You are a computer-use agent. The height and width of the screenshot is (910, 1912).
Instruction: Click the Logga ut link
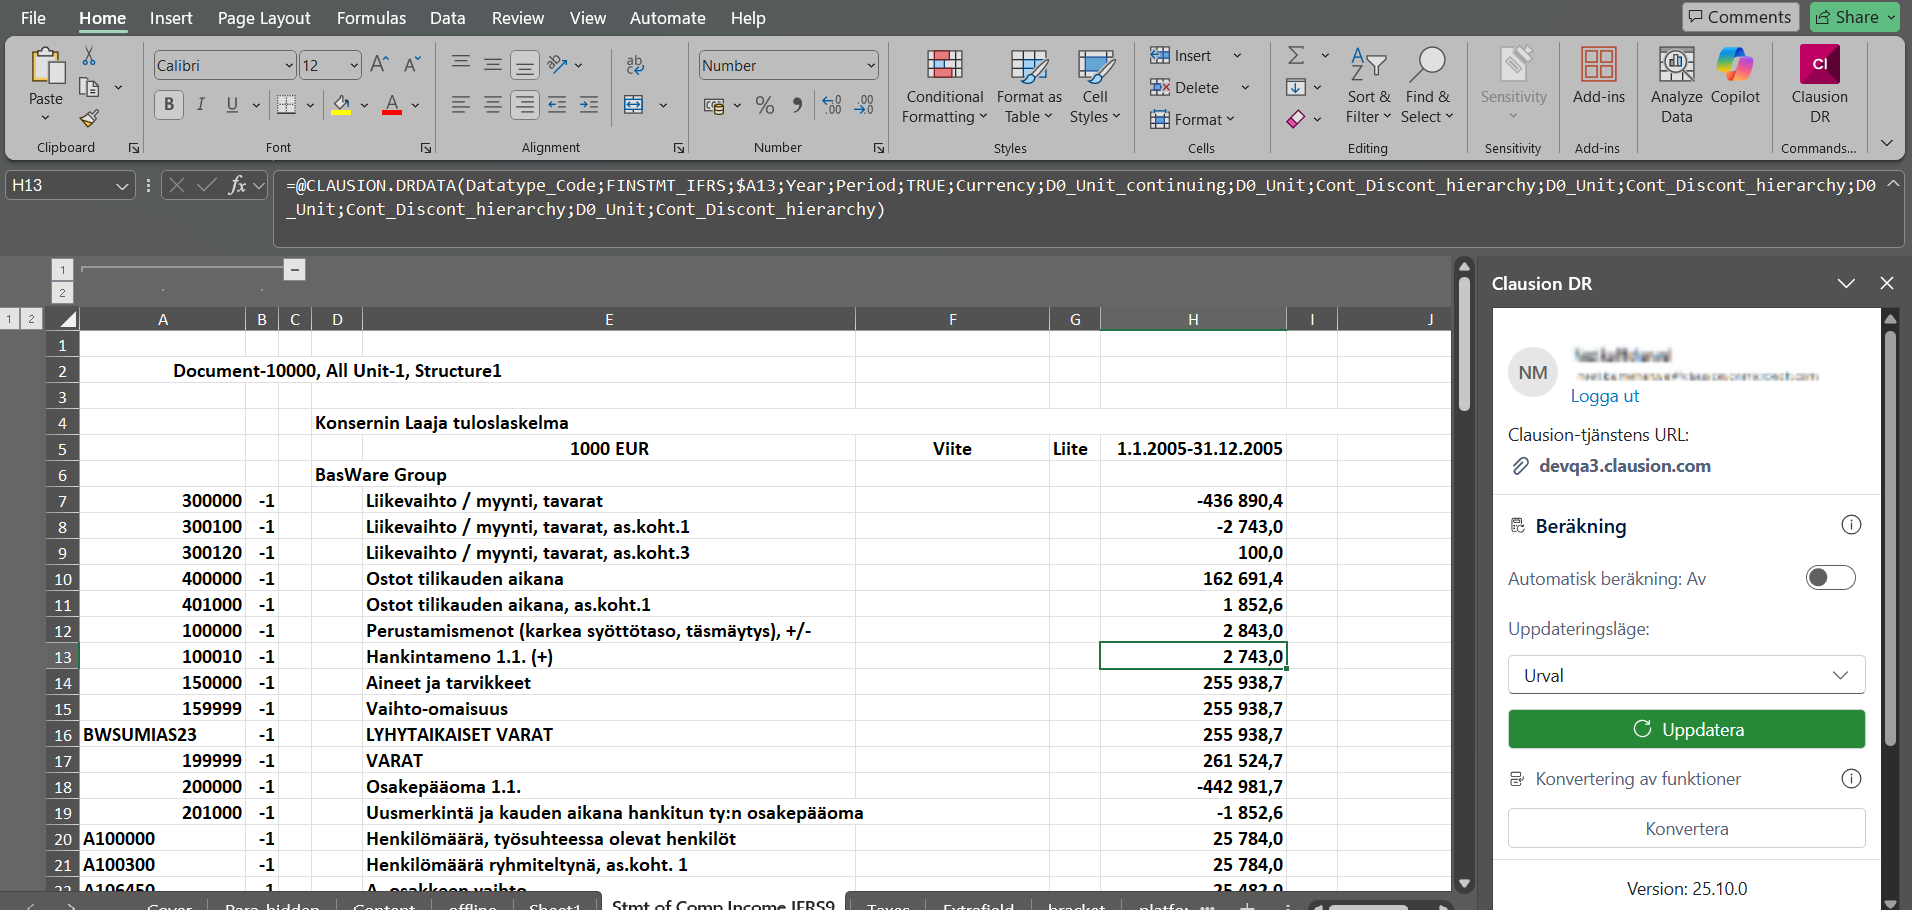(1604, 396)
